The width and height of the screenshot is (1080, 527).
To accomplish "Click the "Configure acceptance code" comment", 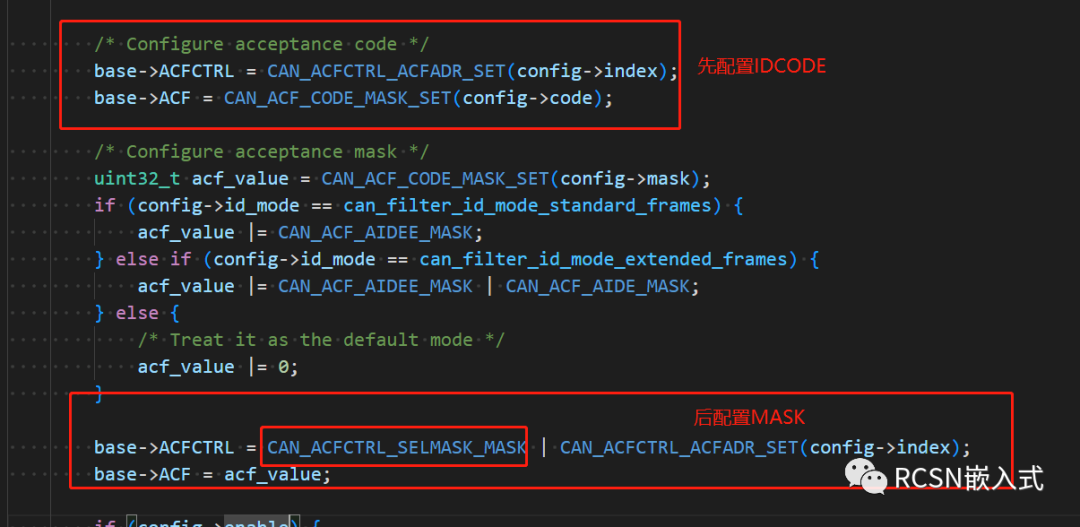I will point(261,44).
